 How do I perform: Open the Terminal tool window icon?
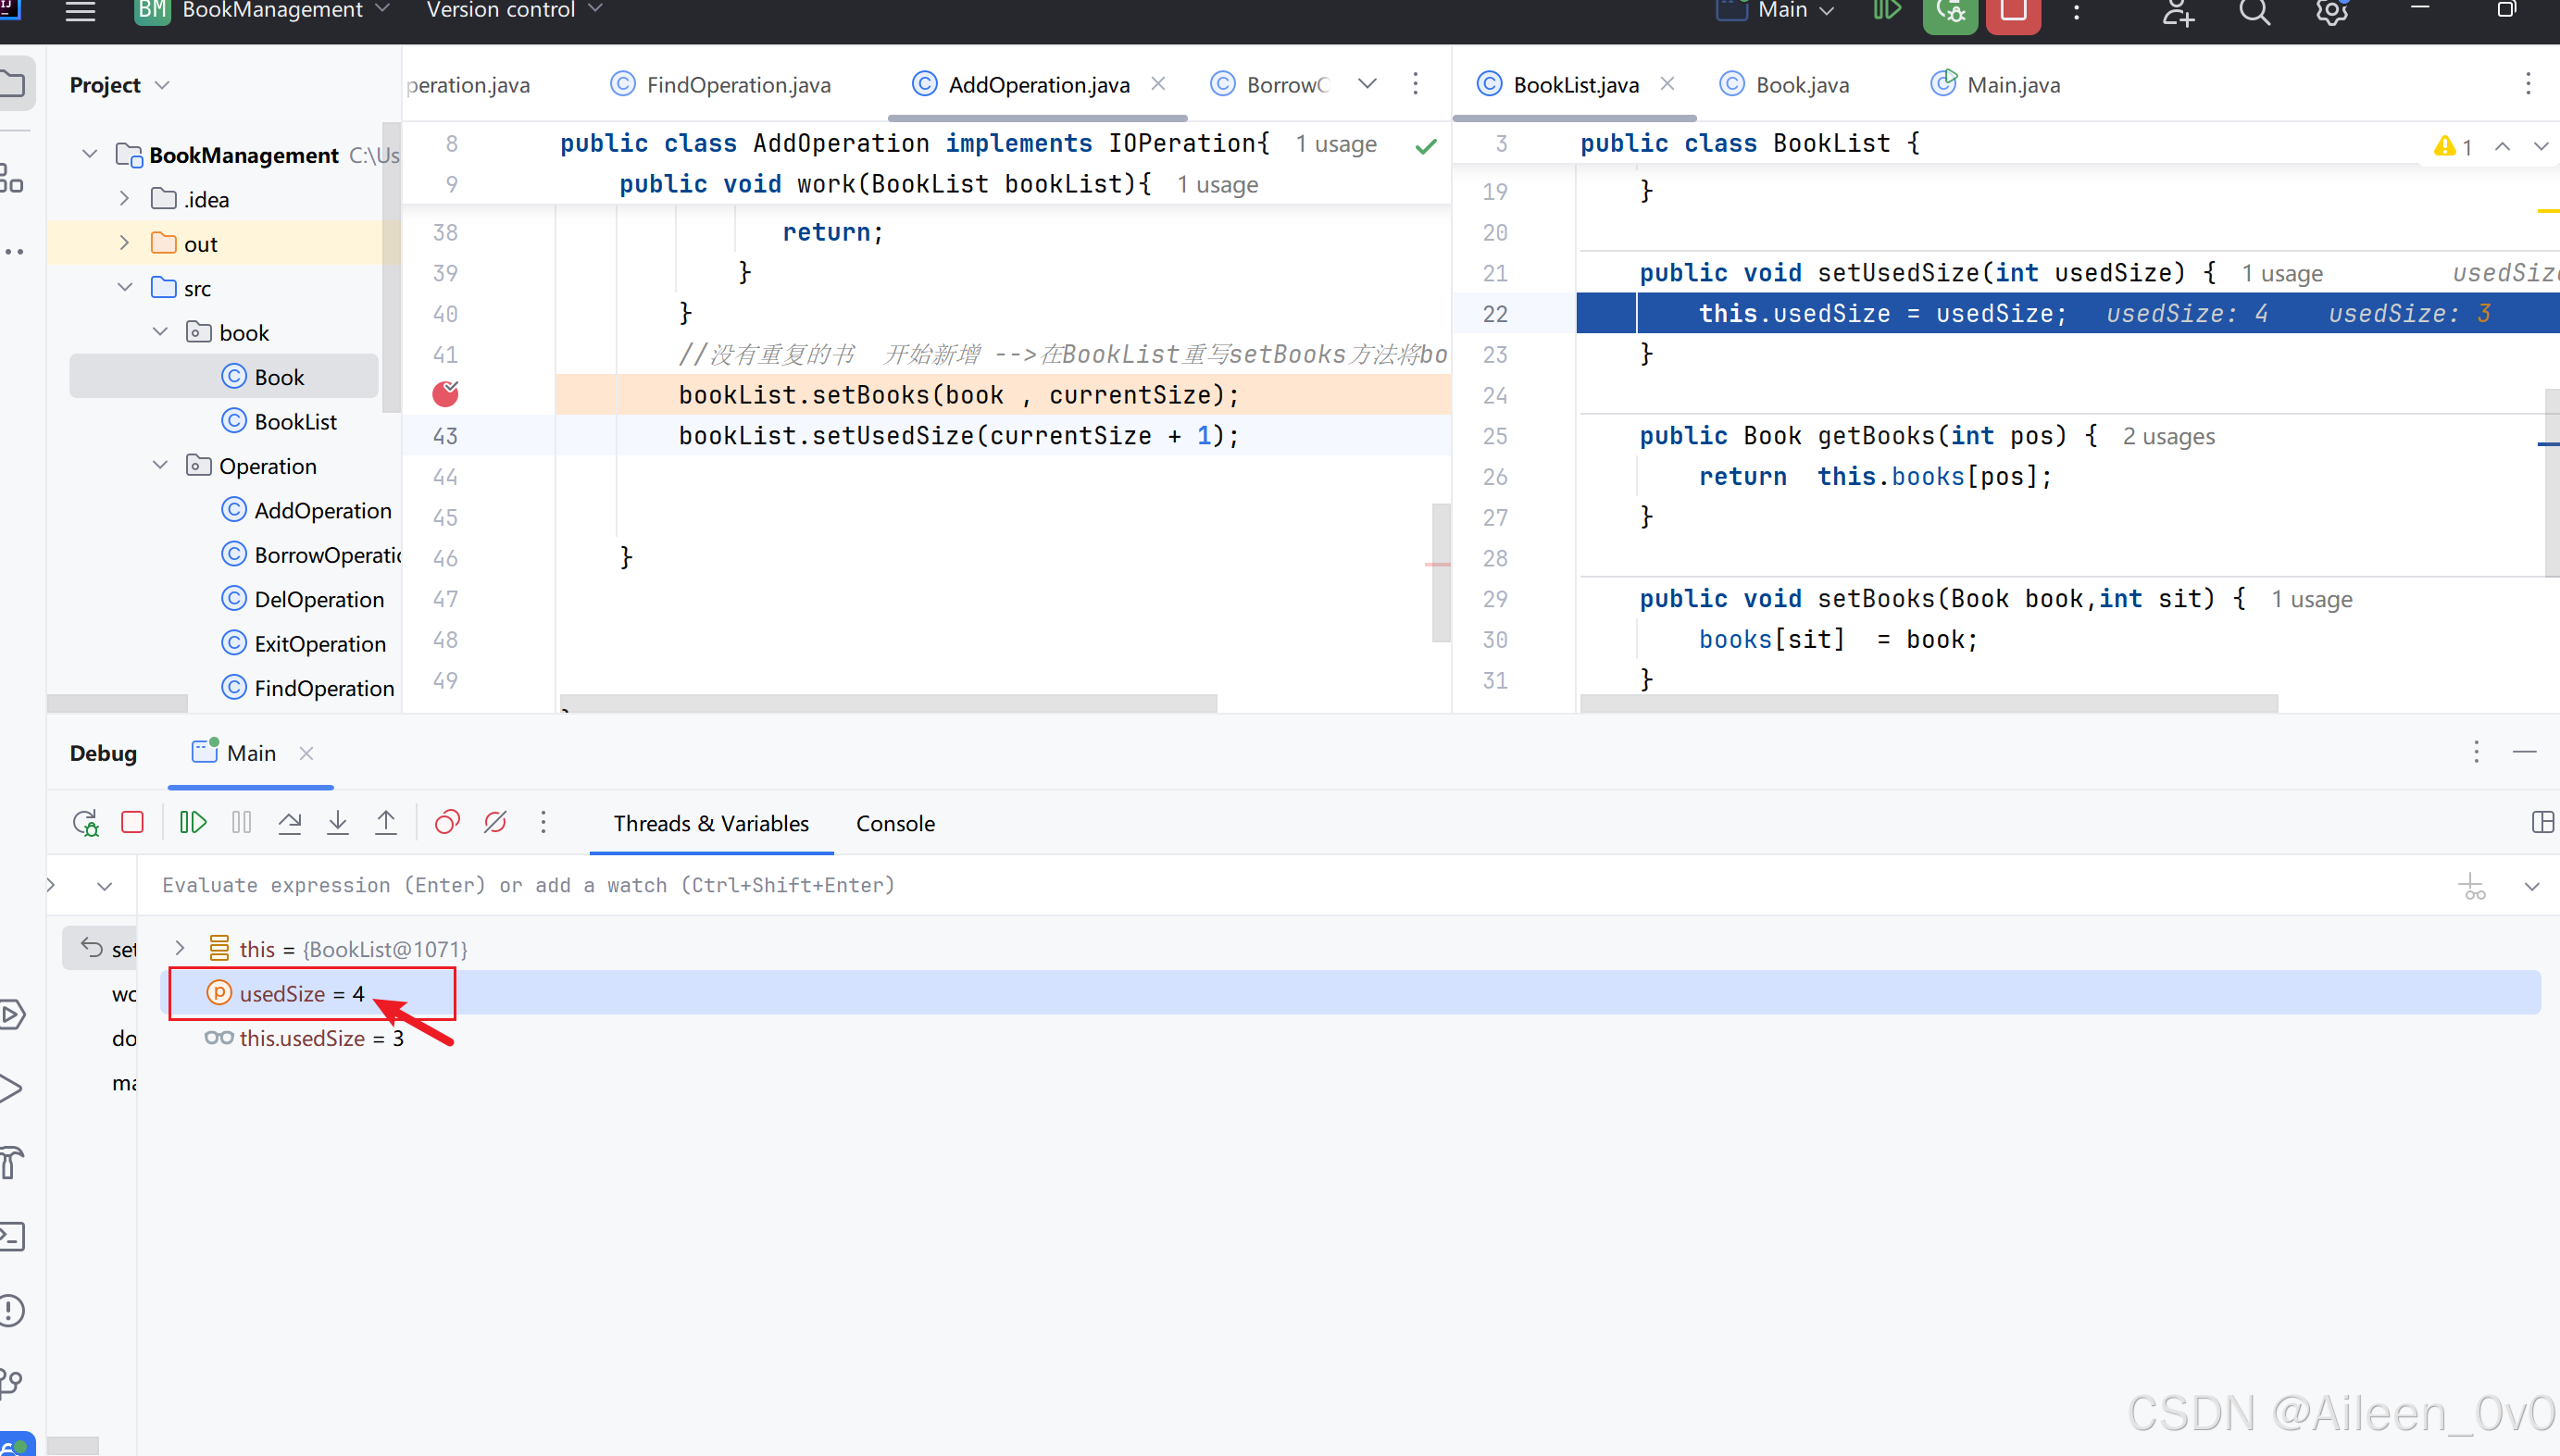click(x=12, y=1237)
